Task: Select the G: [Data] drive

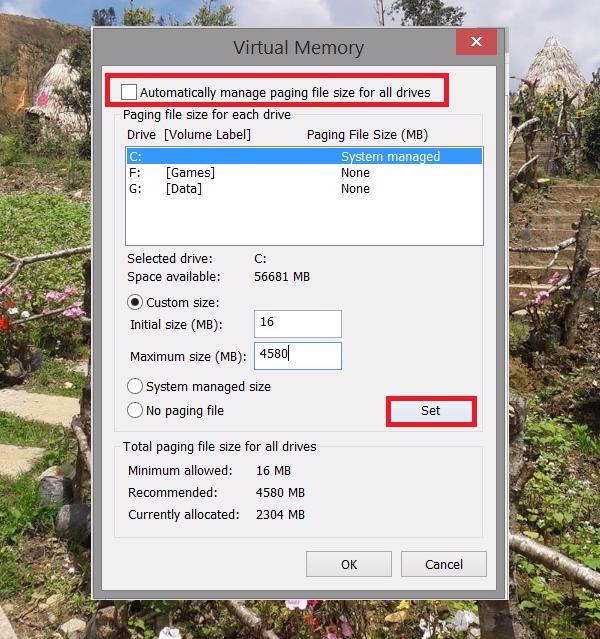Action: click(x=304, y=189)
